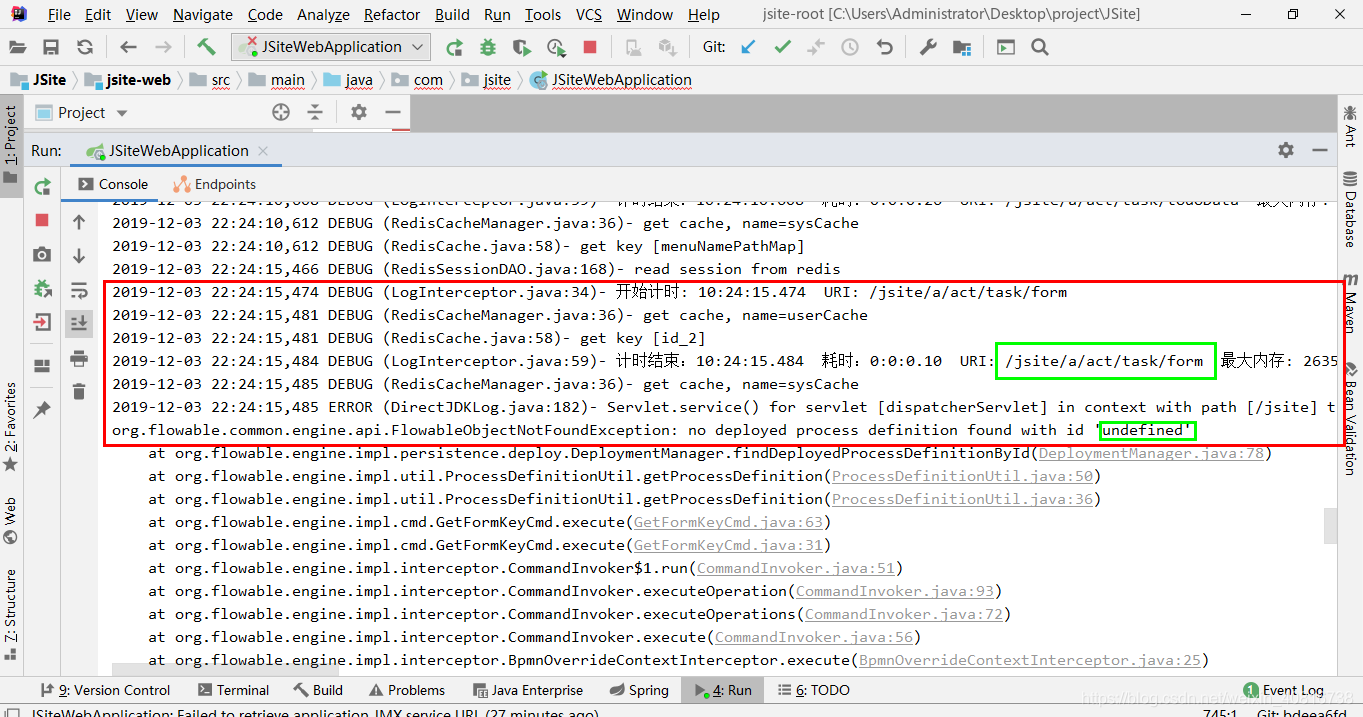The image size is (1363, 717).
Task: Collapse all in the Project panel
Action: click(x=315, y=113)
